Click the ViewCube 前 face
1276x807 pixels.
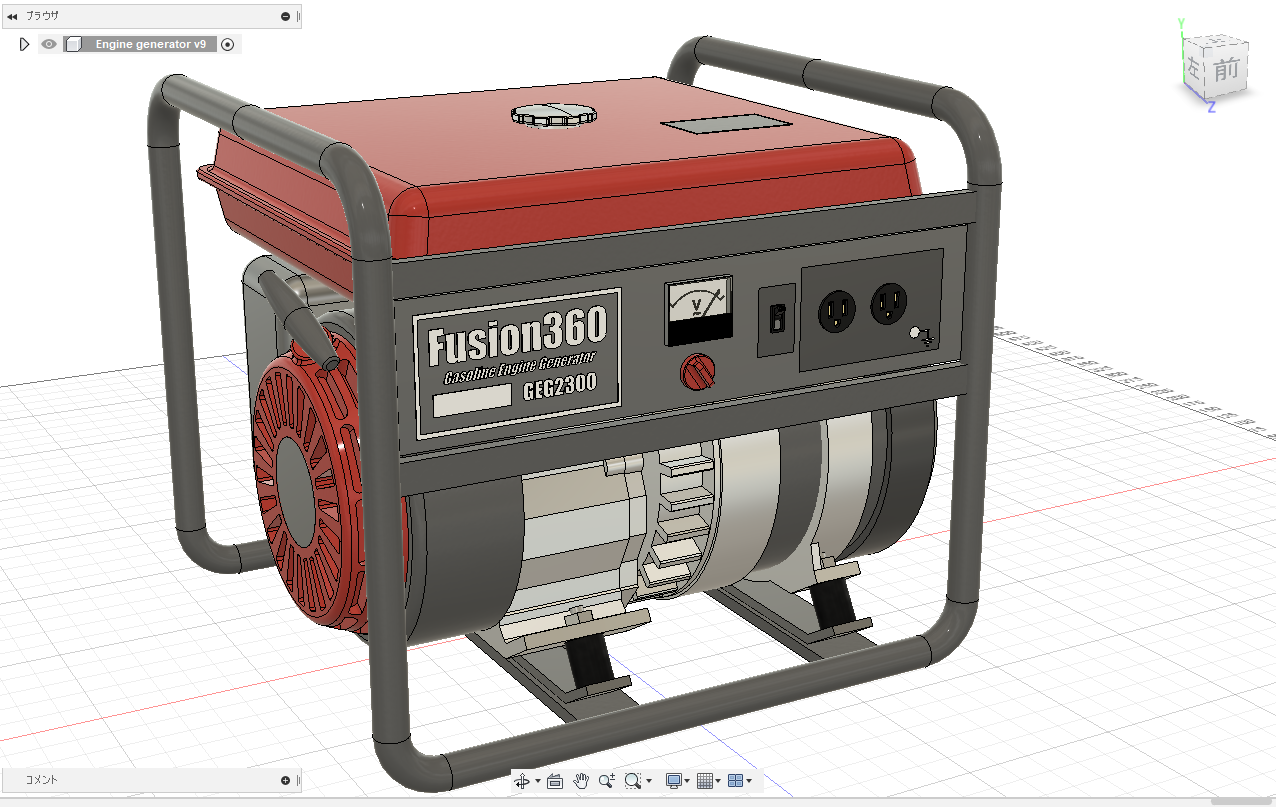tap(1227, 71)
